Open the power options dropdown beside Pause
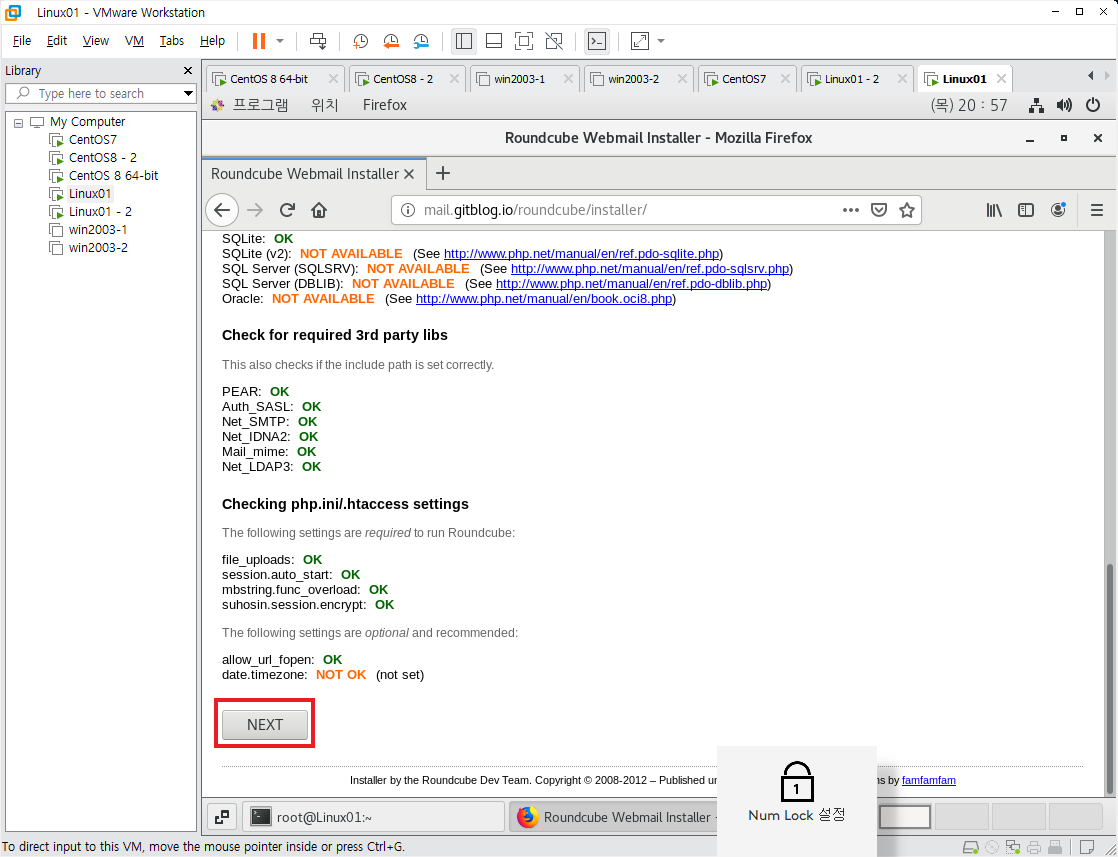This screenshot has width=1118, height=857. click(280, 41)
